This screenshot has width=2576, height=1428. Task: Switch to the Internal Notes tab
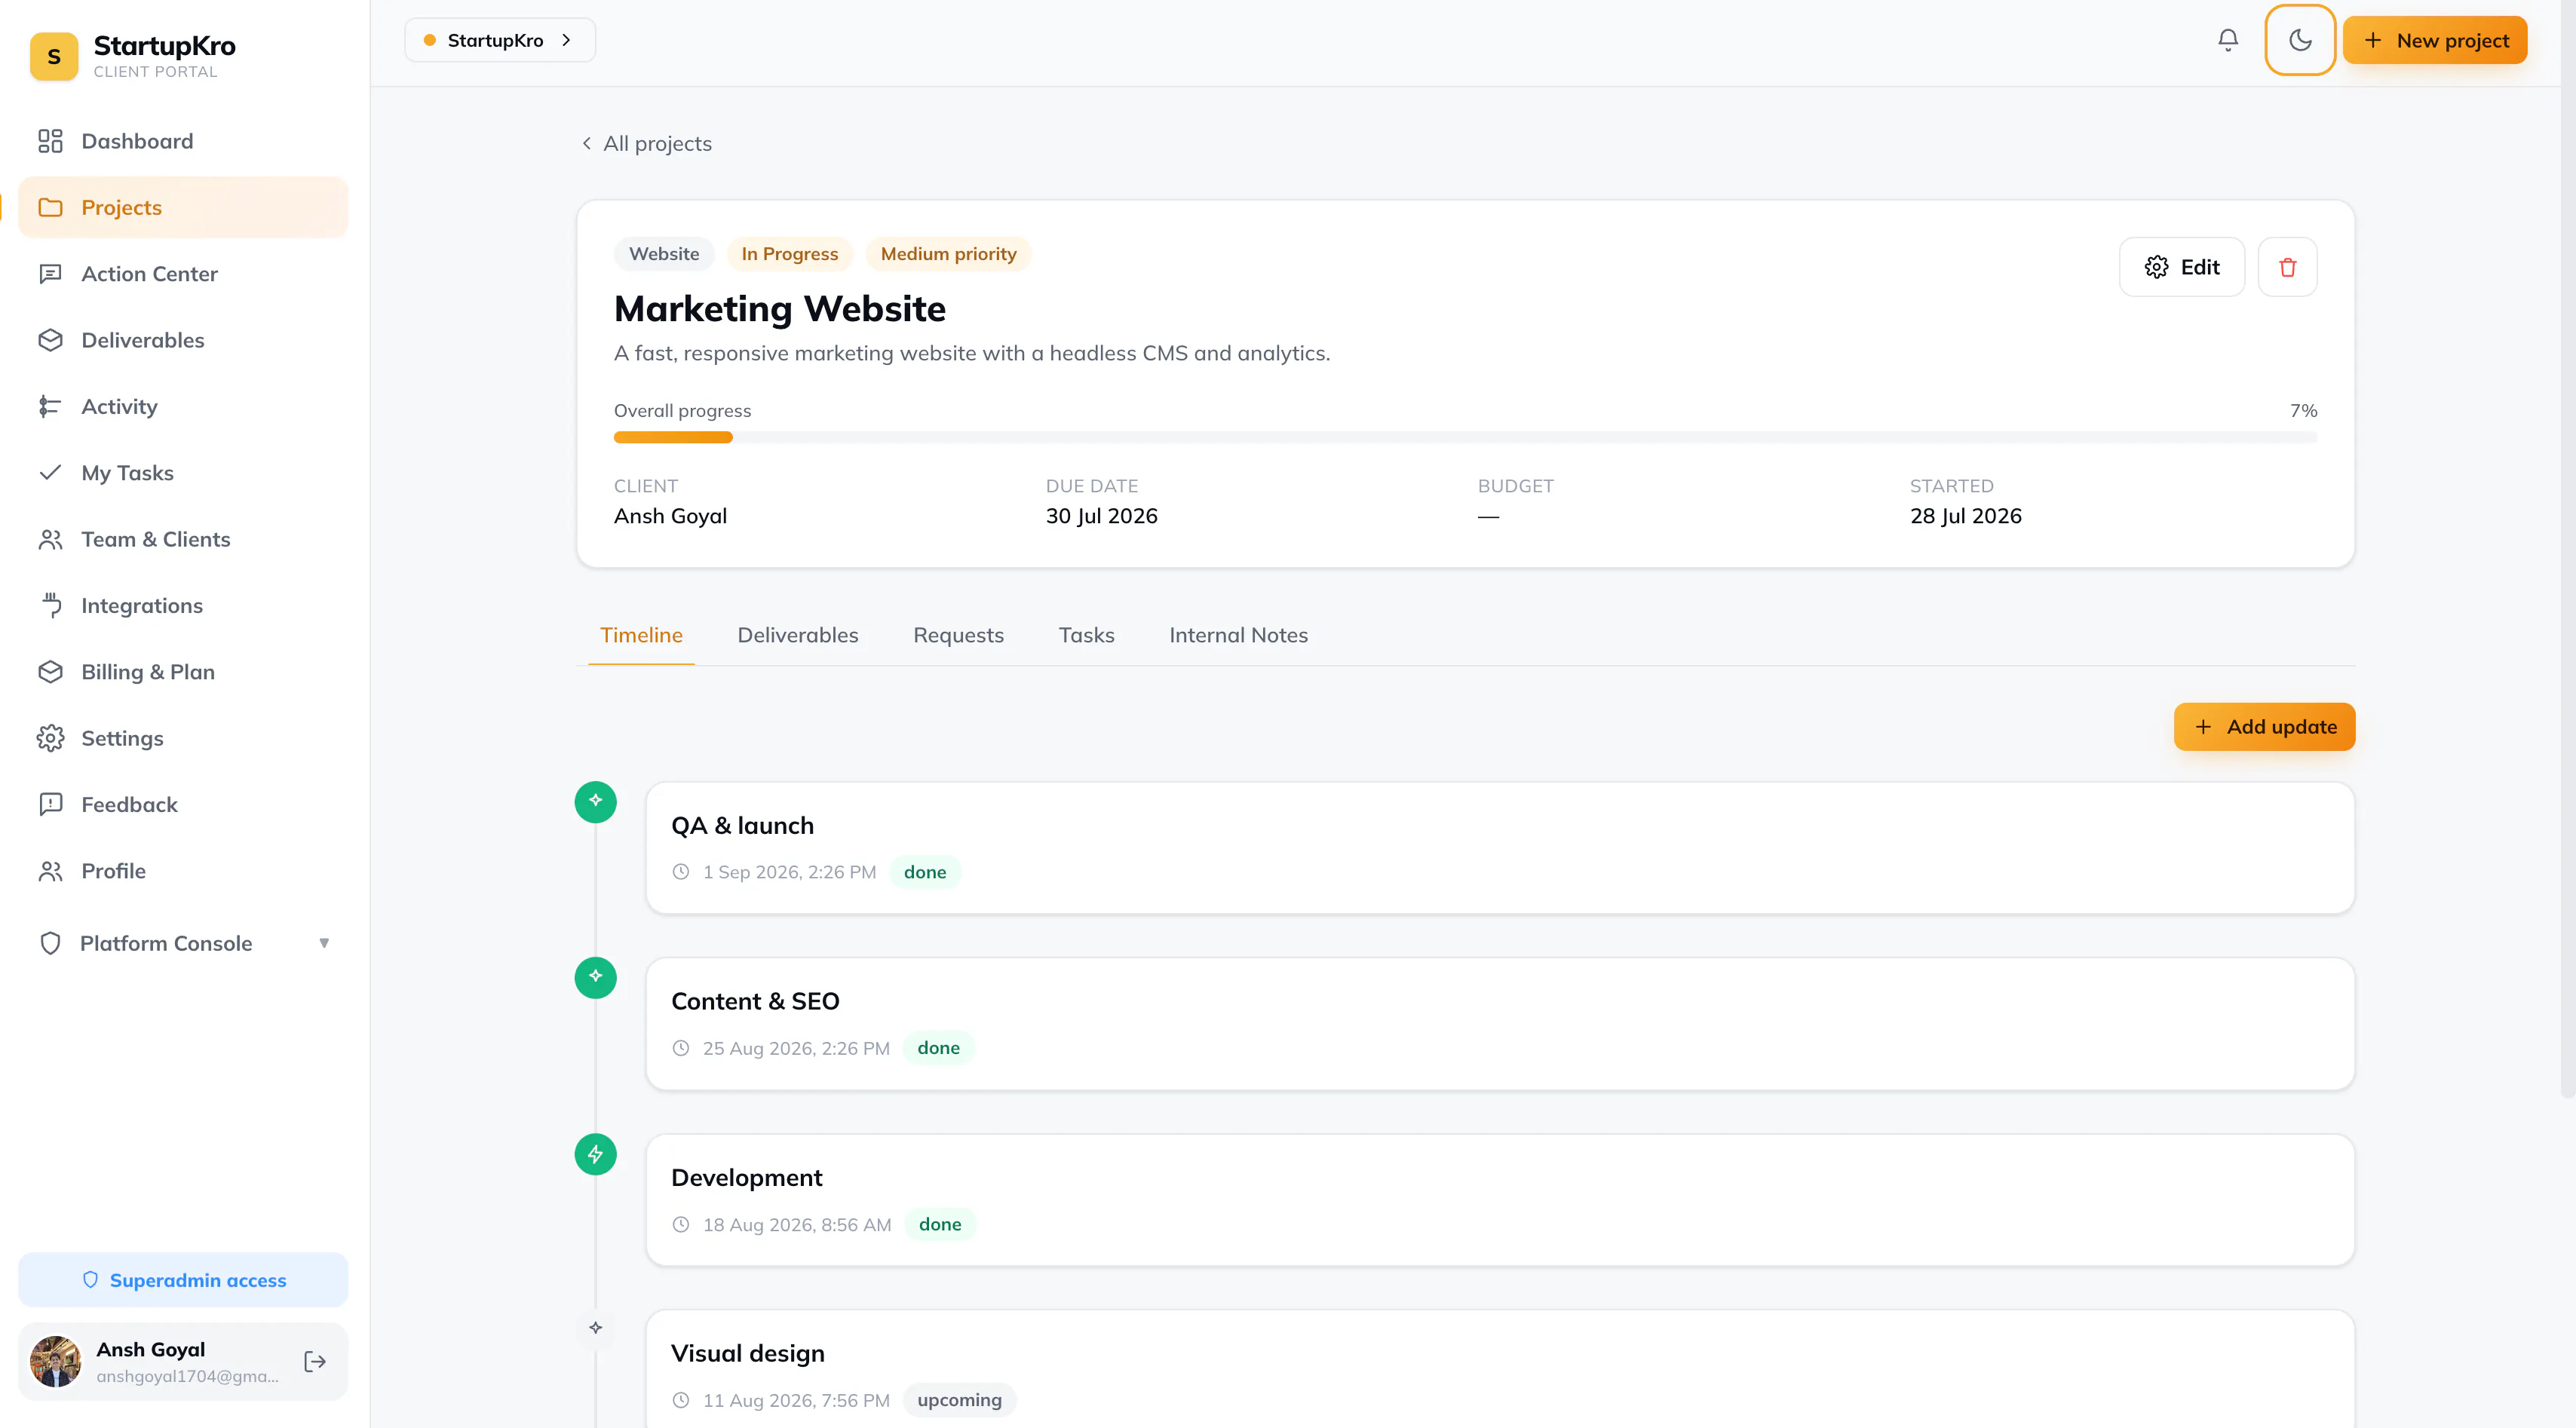tap(1238, 635)
